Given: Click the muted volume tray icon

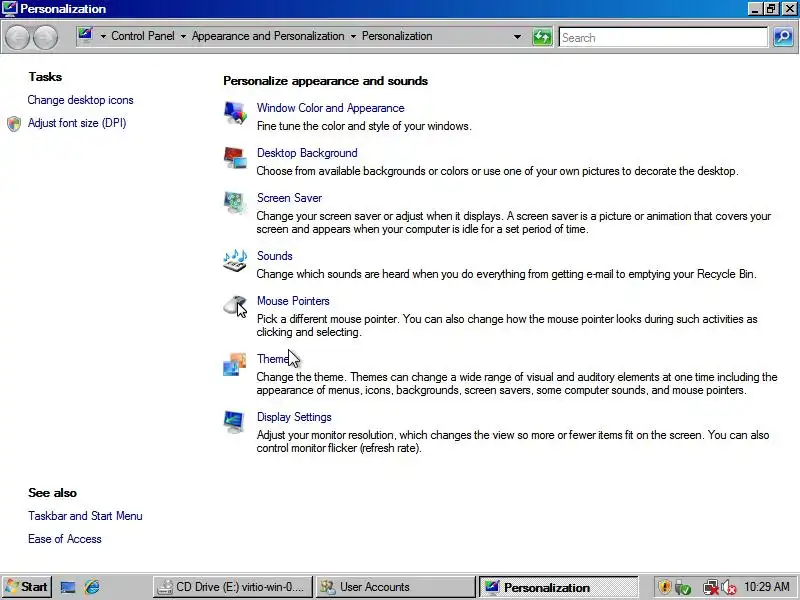Looking at the screenshot, I should [729, 588].
